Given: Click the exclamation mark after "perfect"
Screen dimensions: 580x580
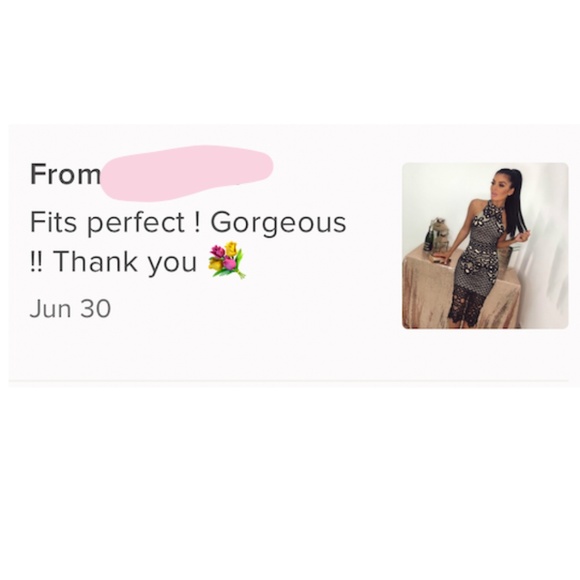Looking at the screenshot, I should point(197,222).
